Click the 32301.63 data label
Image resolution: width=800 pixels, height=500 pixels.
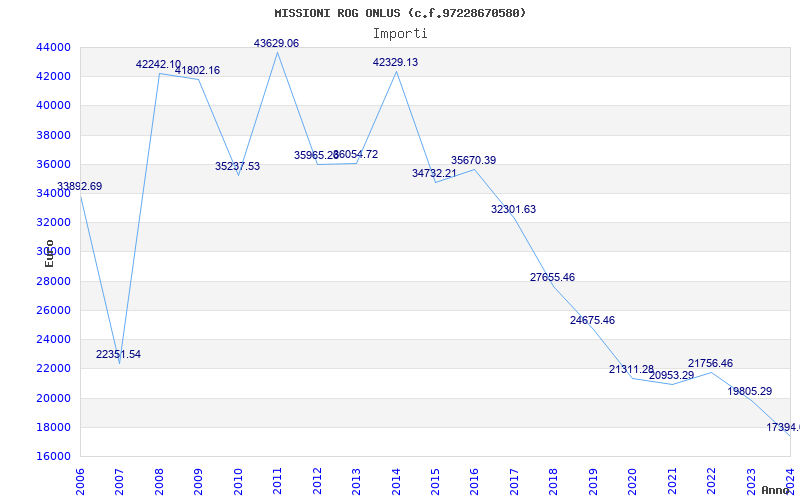[513, 209]
